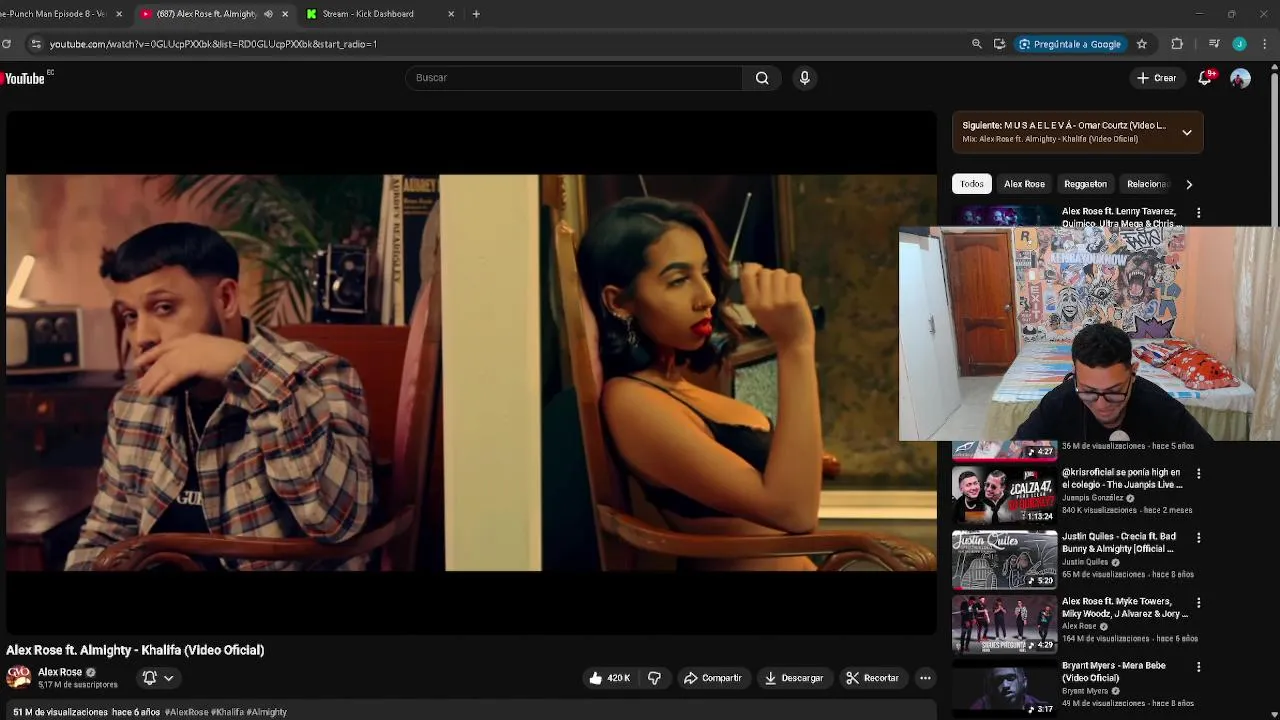Image resolution: width=1280 pixels, height=720 pixels.
Task: Click Pregúntale a Google button
Action: click(x=1070, y=44)
